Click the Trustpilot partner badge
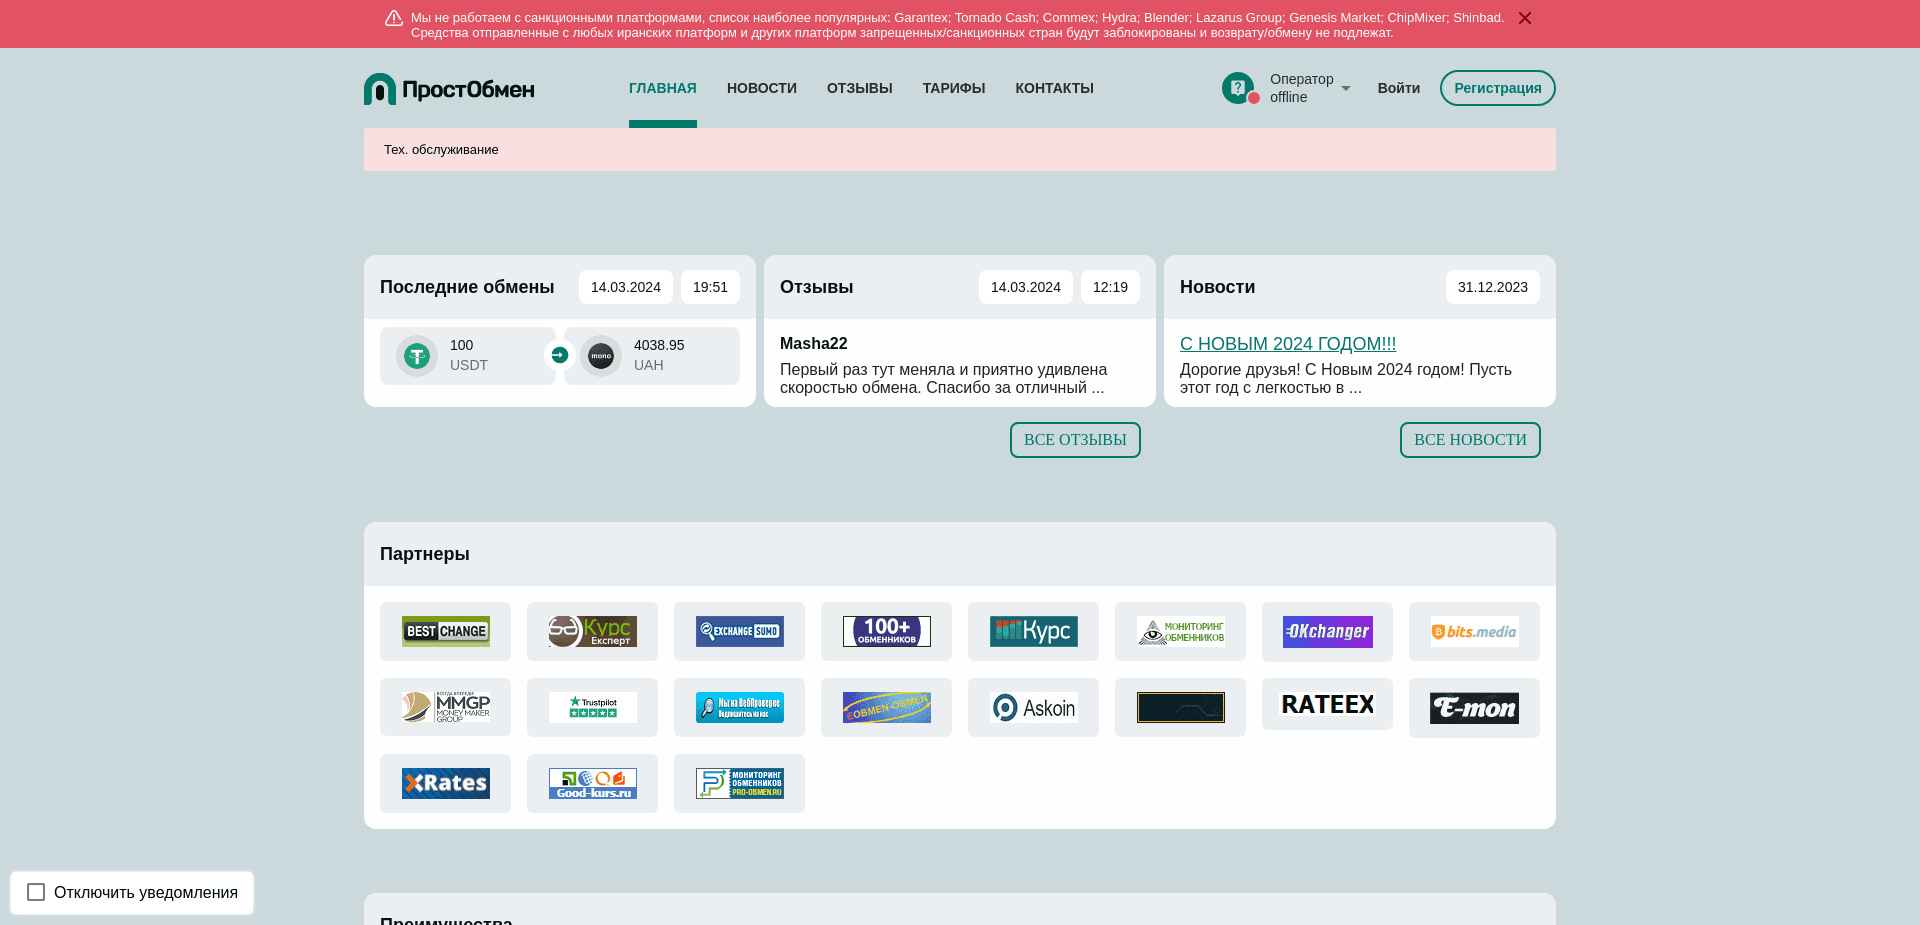 click(x=592, y=707)
